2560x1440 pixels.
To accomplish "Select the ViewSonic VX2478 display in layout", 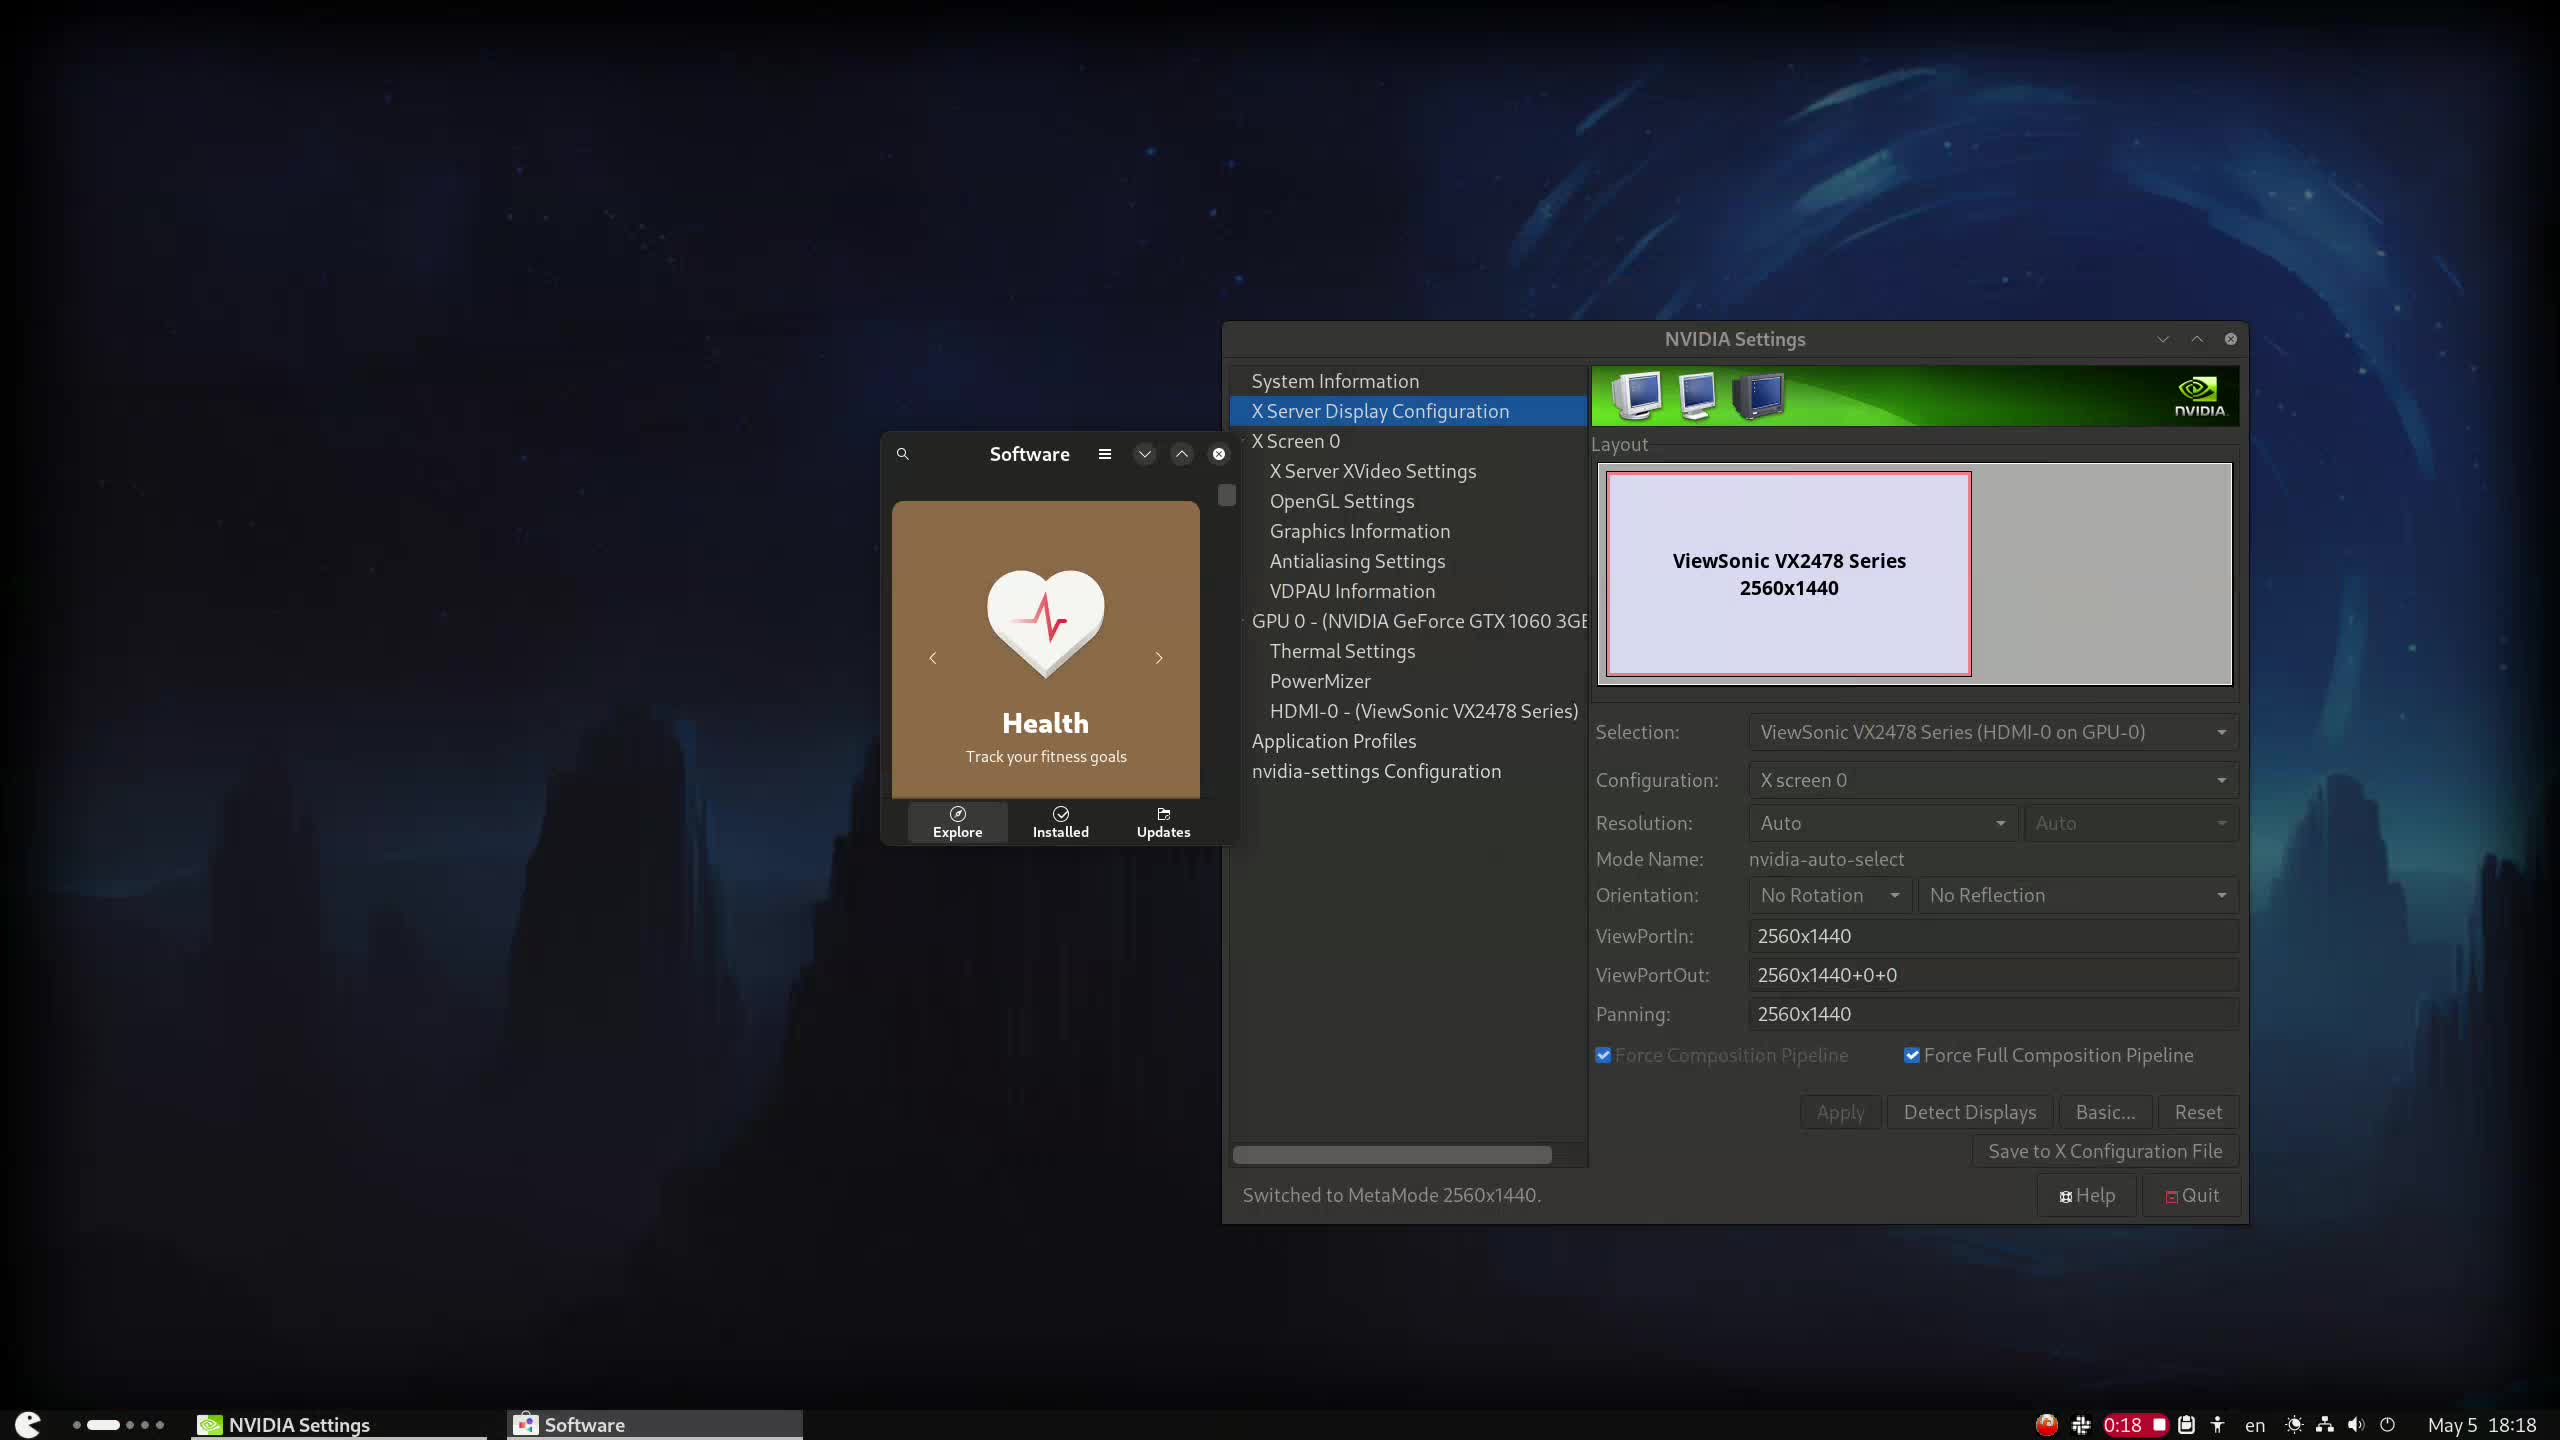I will (1788, 574).
